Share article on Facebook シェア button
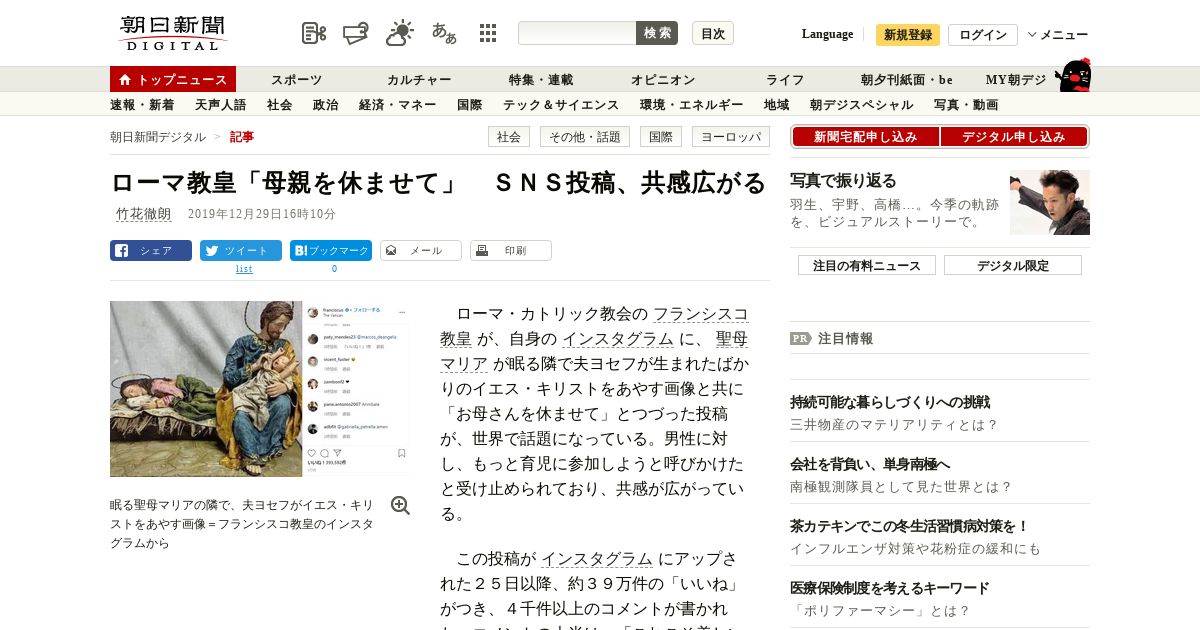 [x=151, y=251]
